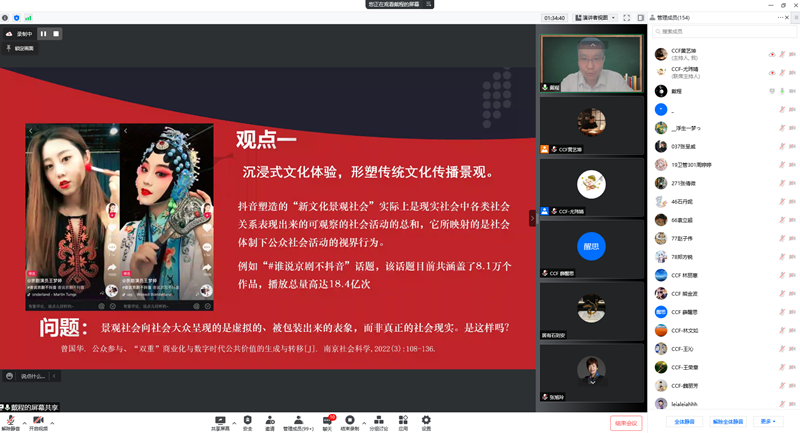
Task: Stop recording via 结束录制 icon
Action: pos(349,422)
